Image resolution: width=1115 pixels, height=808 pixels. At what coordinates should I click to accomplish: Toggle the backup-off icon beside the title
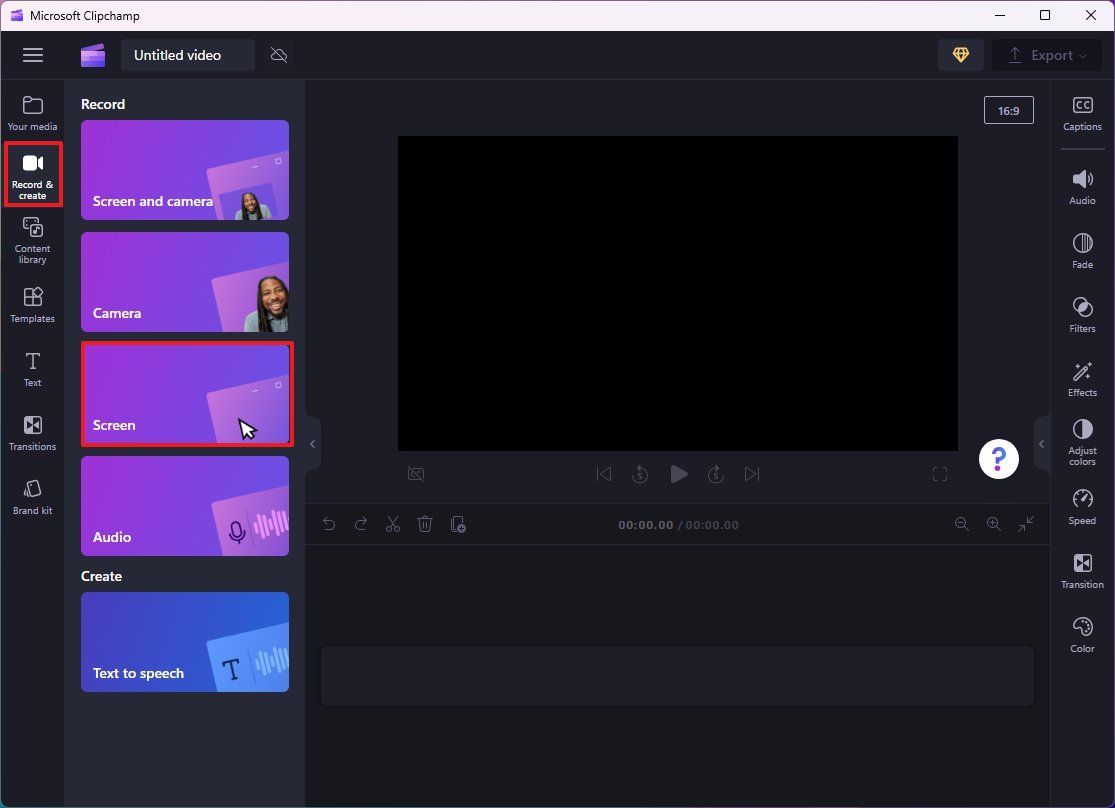point(278,55)
